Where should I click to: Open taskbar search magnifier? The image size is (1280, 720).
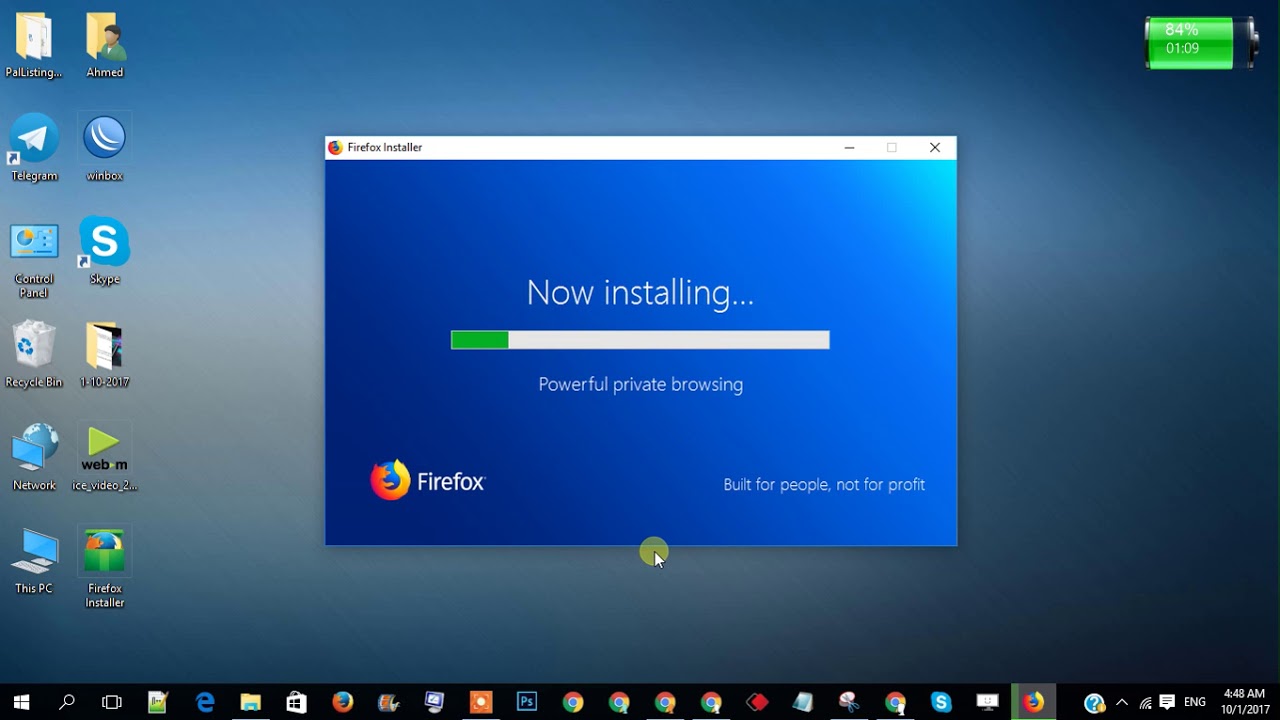tap(67, 702)
